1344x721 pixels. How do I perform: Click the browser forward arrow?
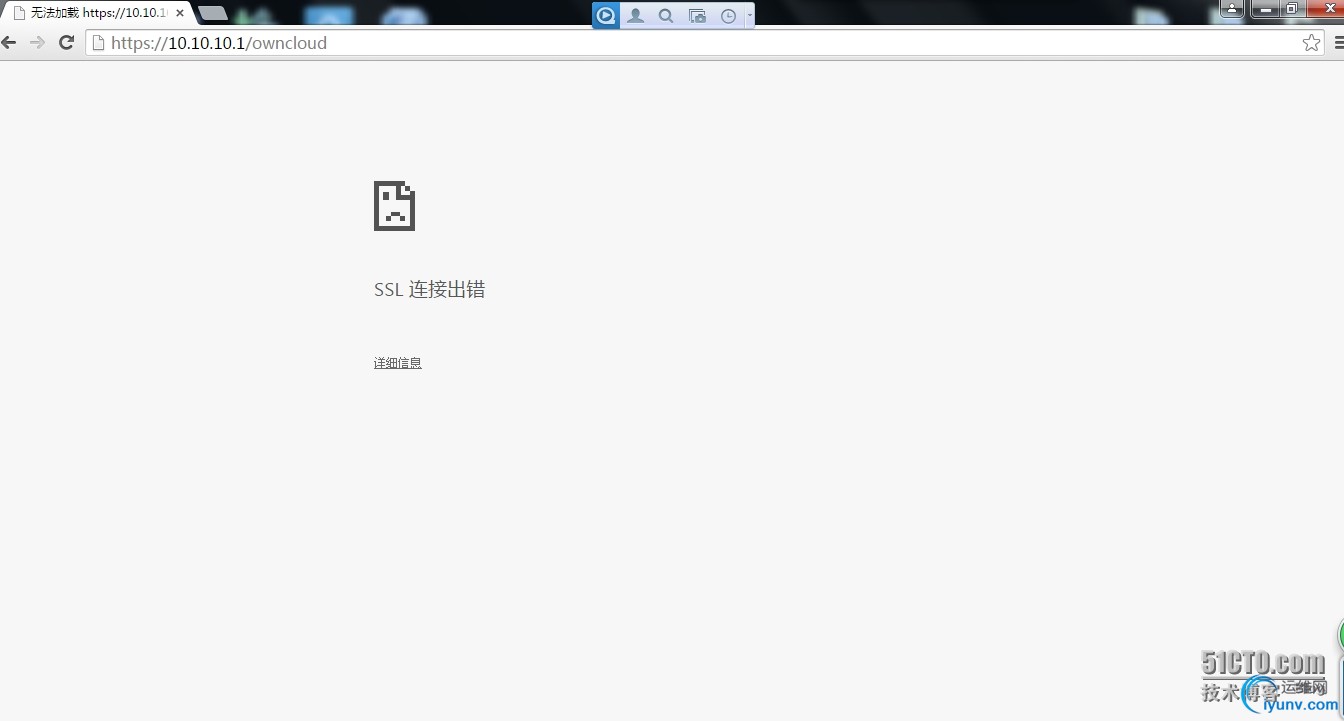point(38,43)
